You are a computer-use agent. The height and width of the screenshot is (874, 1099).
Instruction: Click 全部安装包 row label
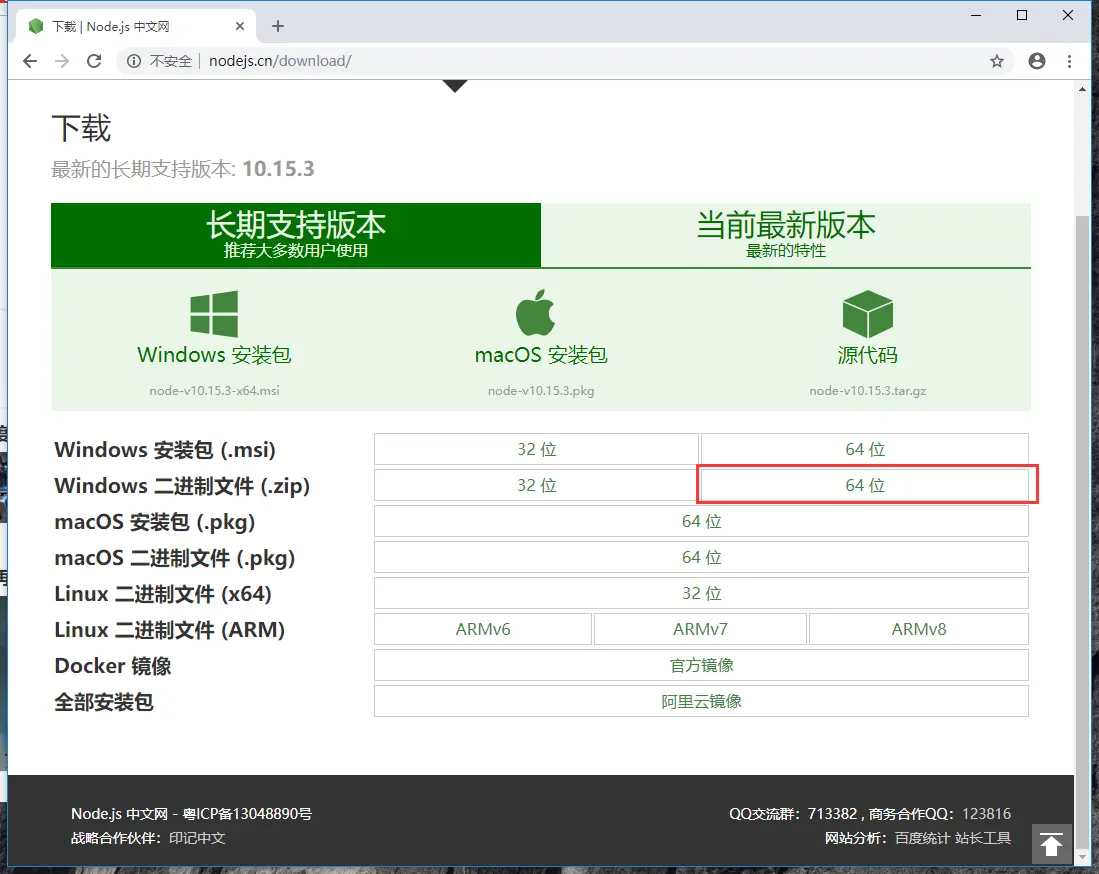(104, 702)
